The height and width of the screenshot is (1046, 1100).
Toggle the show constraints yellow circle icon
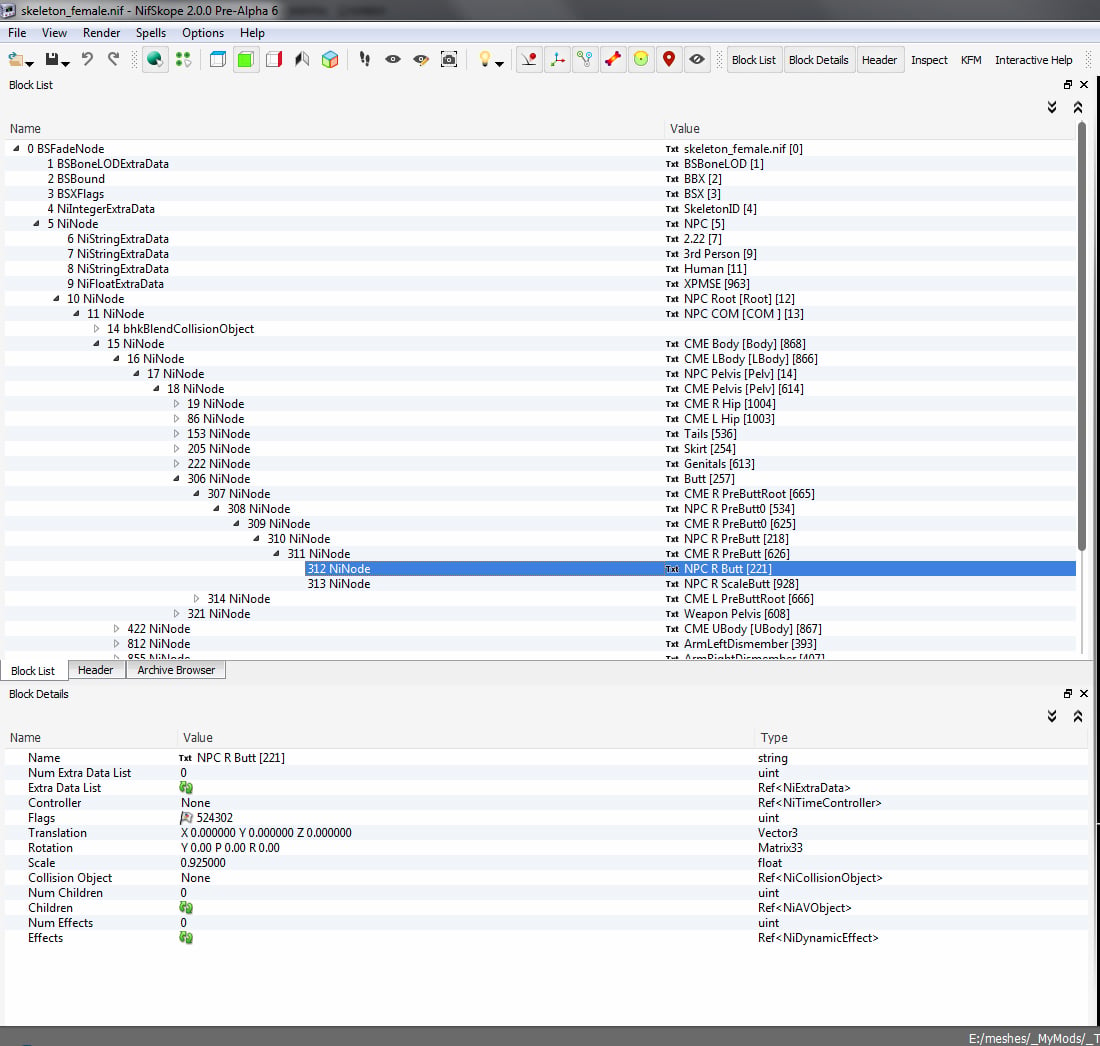[x=641, y=60]
